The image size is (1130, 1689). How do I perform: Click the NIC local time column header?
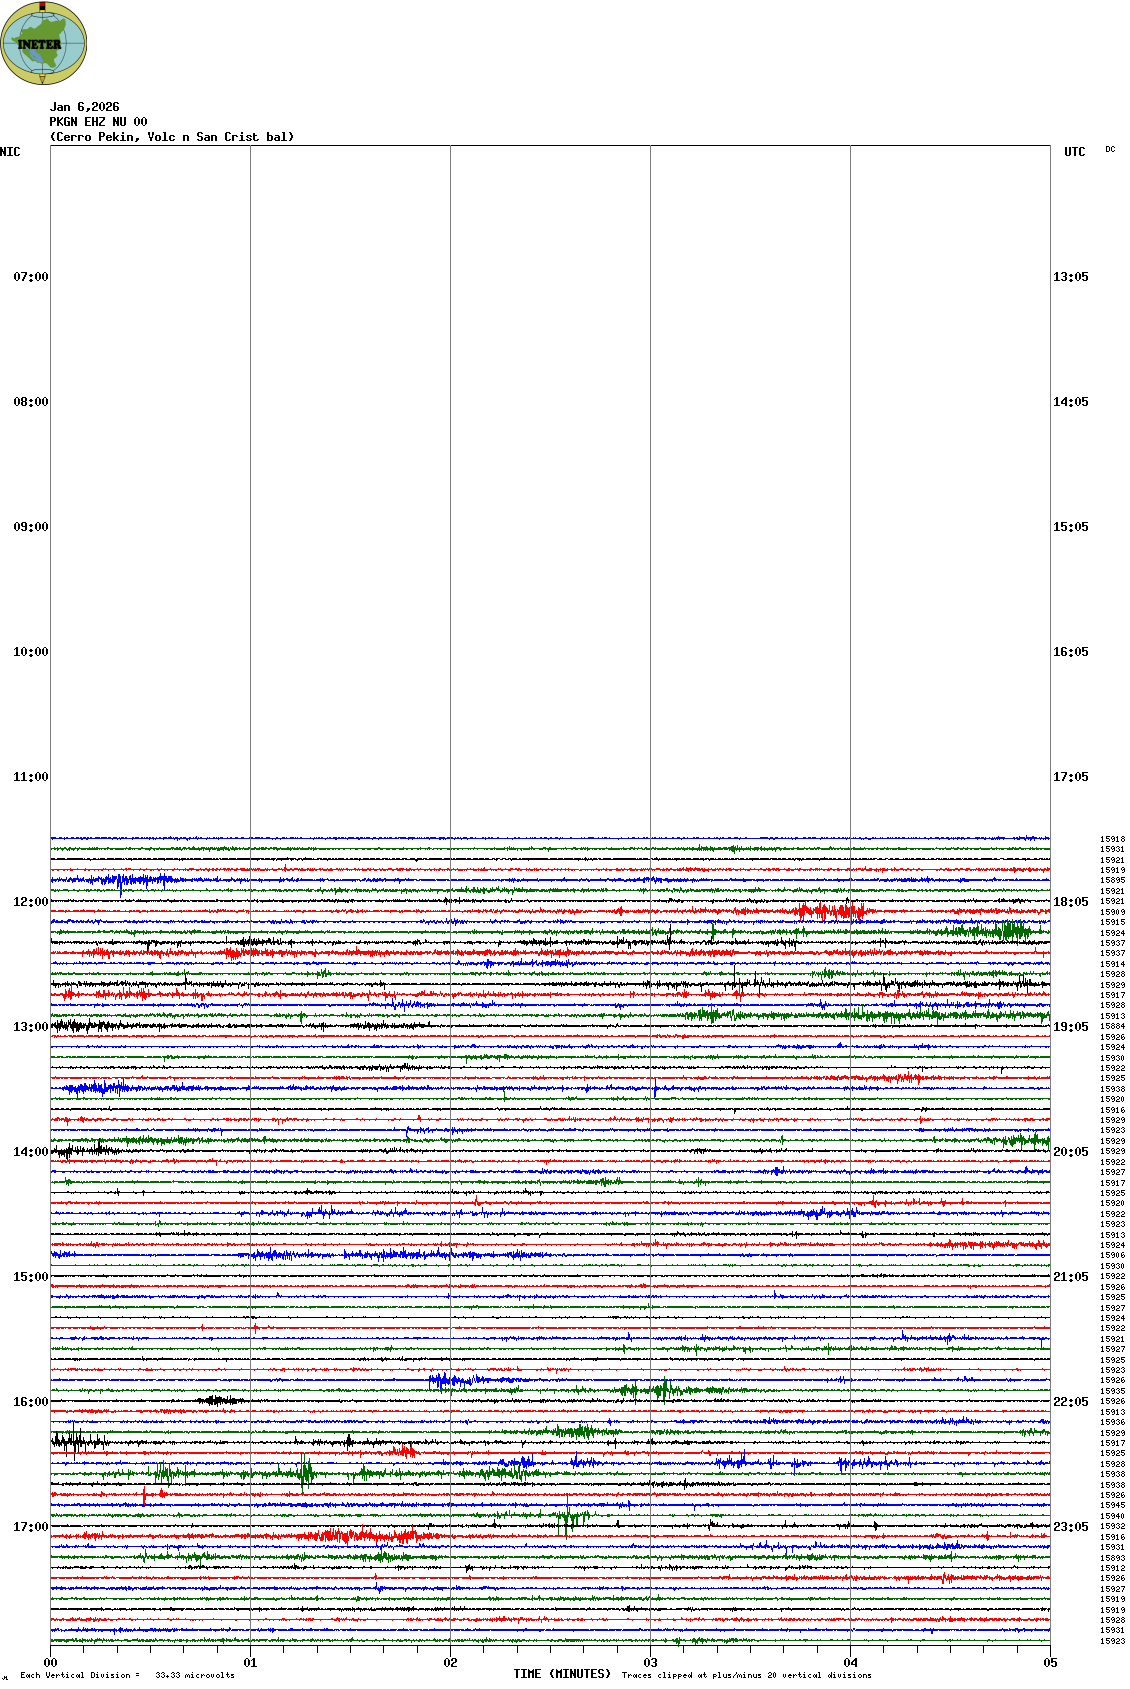click(10, 152)
